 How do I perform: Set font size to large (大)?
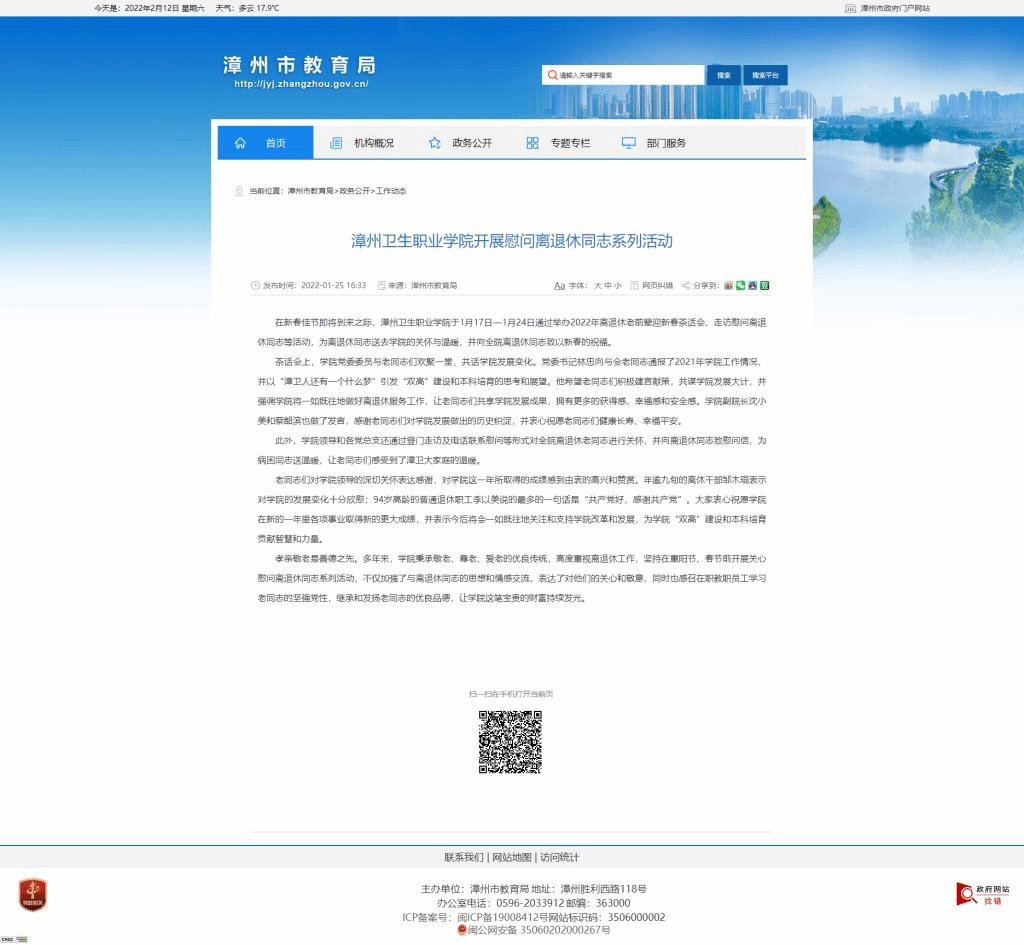point(598,286)
